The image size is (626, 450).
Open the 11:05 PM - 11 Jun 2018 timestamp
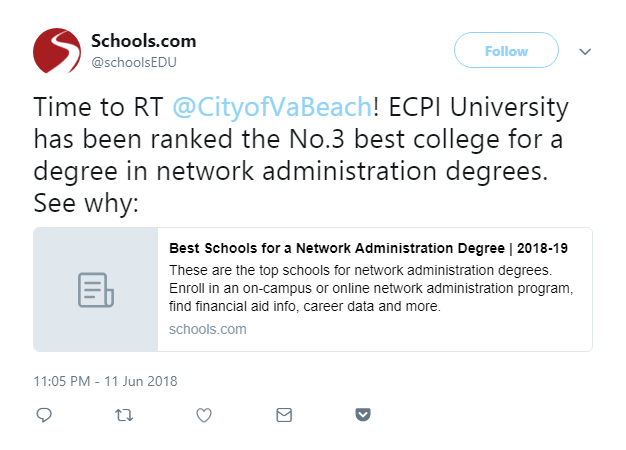[105, 381]
